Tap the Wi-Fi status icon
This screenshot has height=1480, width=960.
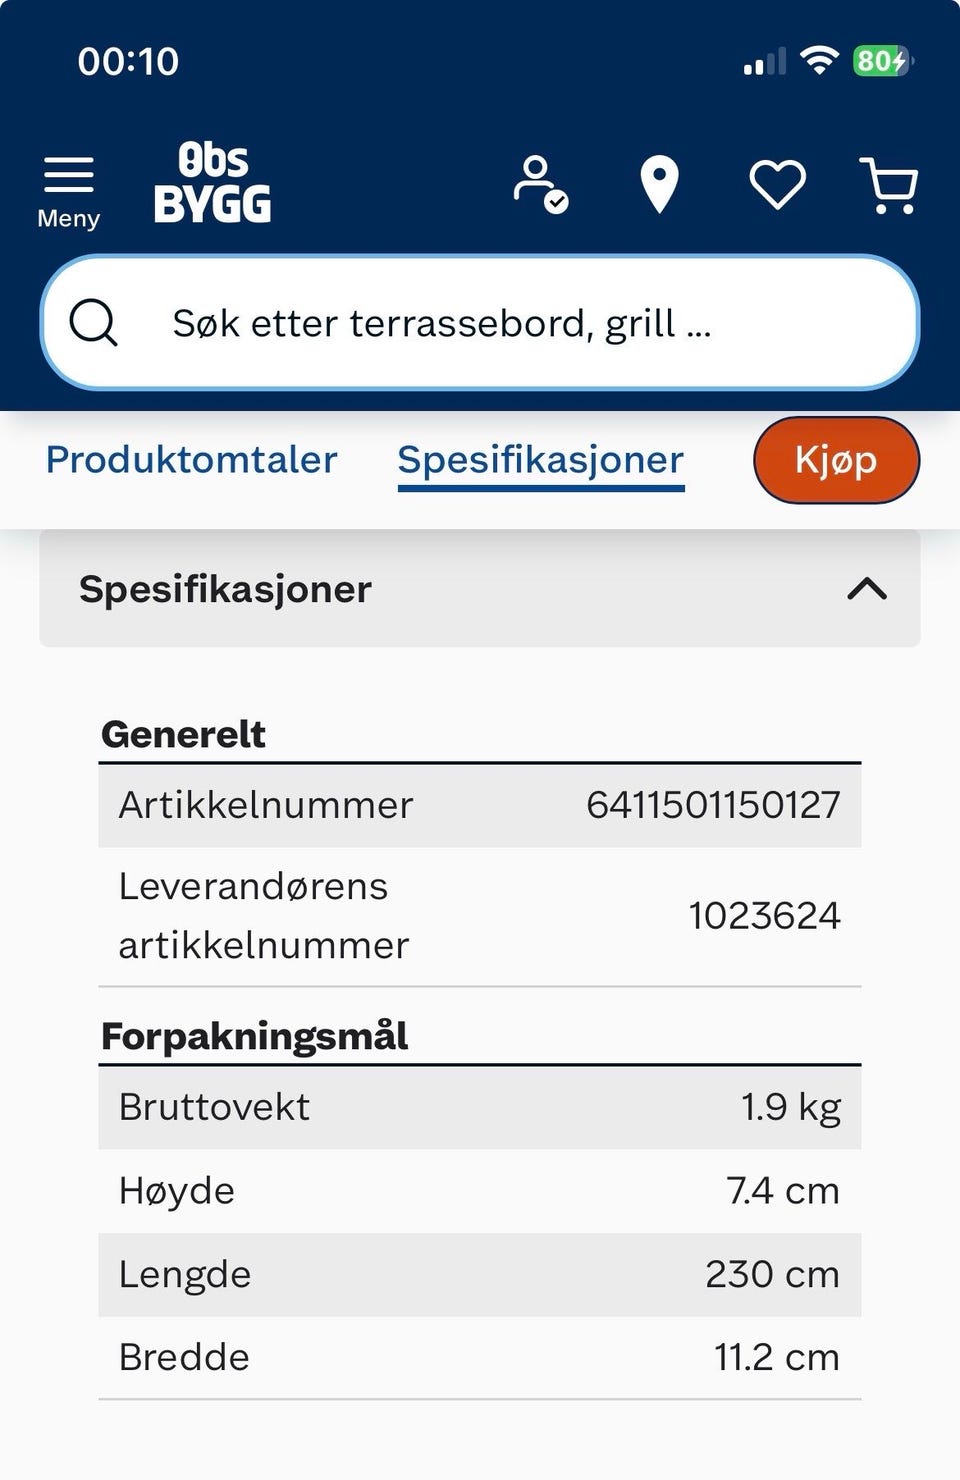tap(819, 61)
